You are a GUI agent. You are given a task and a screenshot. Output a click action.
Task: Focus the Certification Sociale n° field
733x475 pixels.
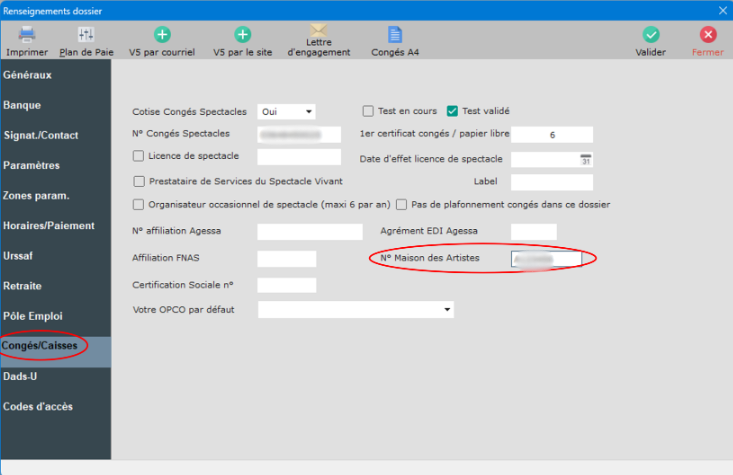click(x=286, y=285)
